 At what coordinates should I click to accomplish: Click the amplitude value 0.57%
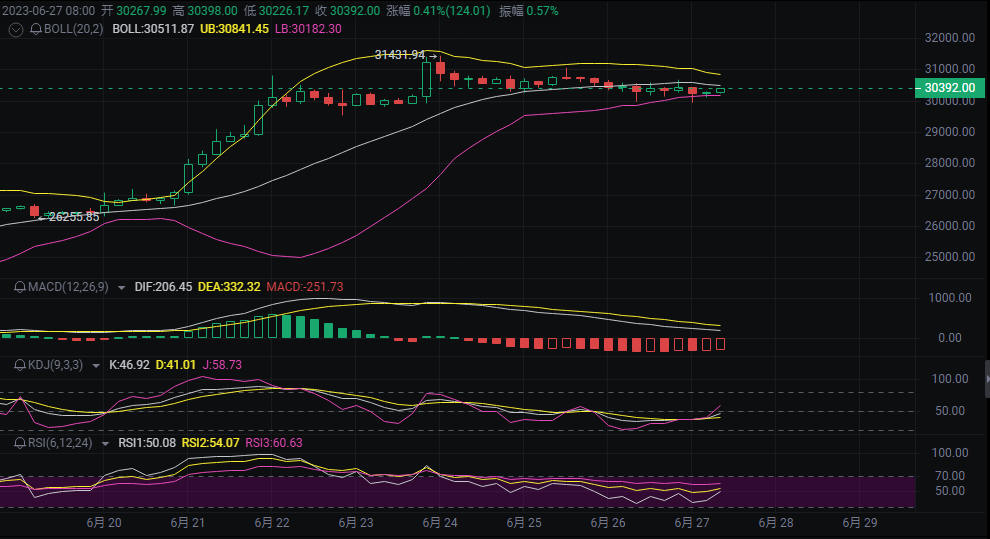542,11
